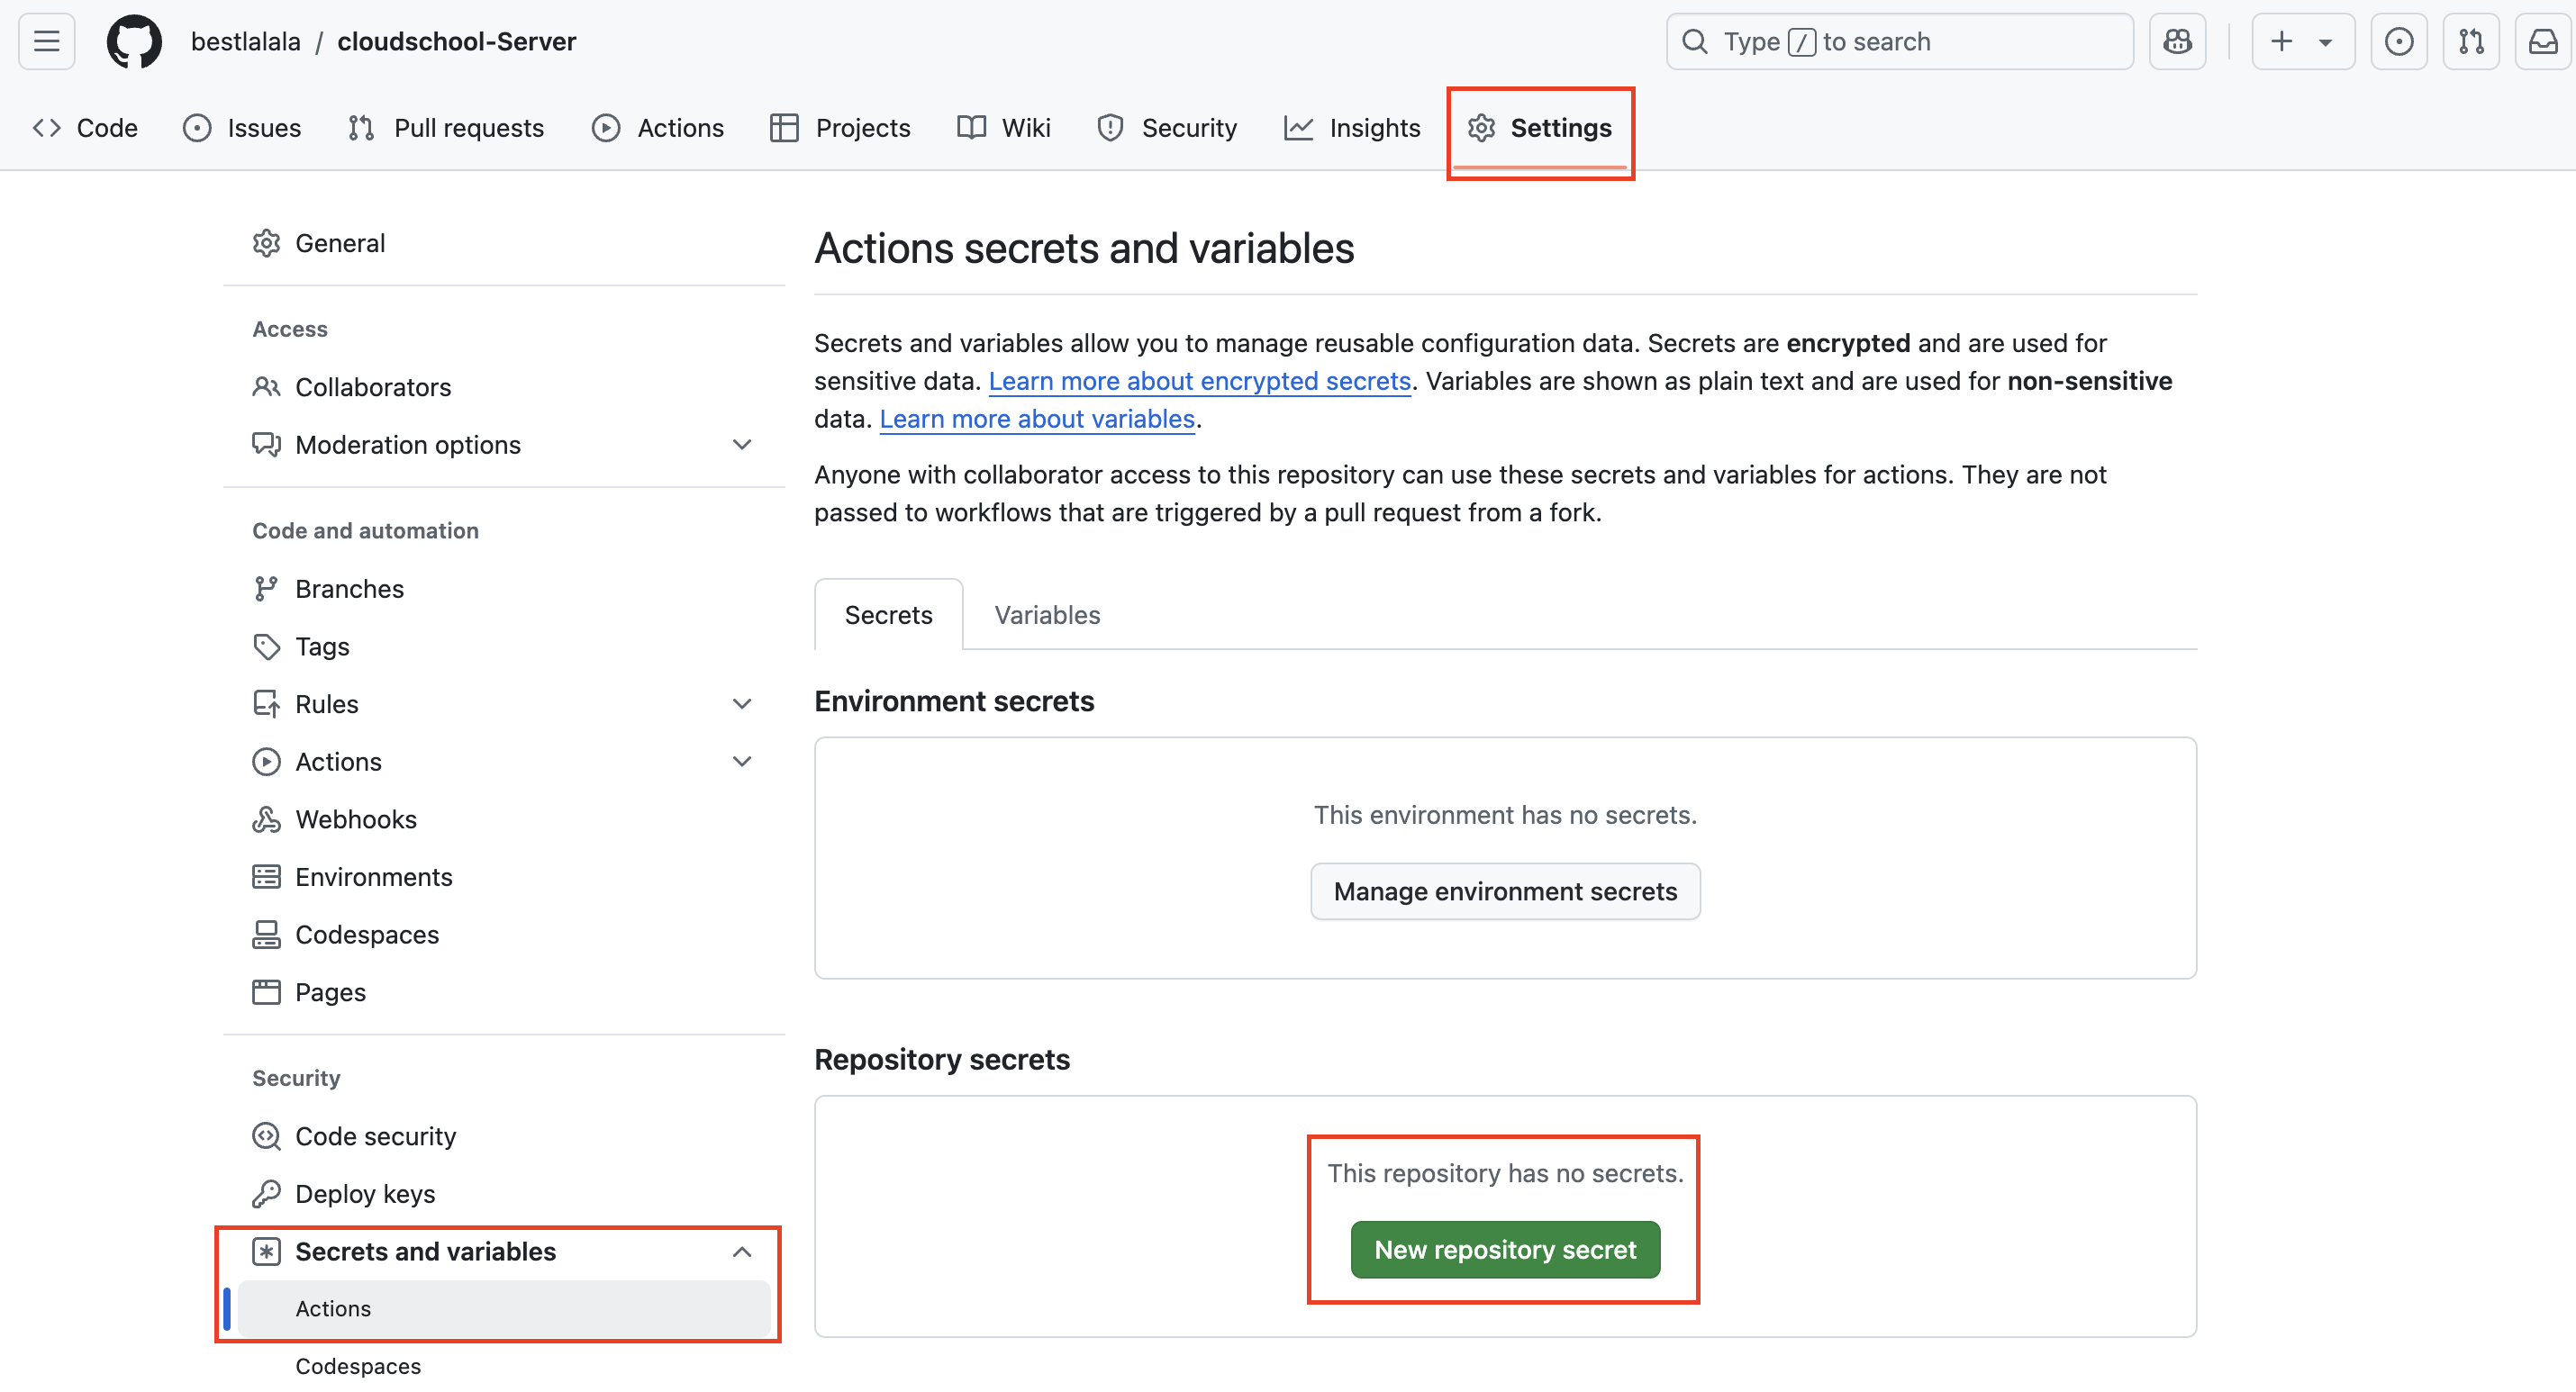Switch to the Variables tab

1046,615
